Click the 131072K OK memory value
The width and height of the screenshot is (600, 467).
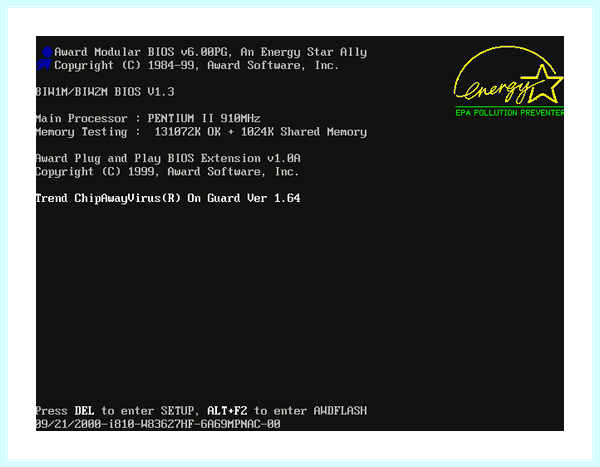point(188,132)
